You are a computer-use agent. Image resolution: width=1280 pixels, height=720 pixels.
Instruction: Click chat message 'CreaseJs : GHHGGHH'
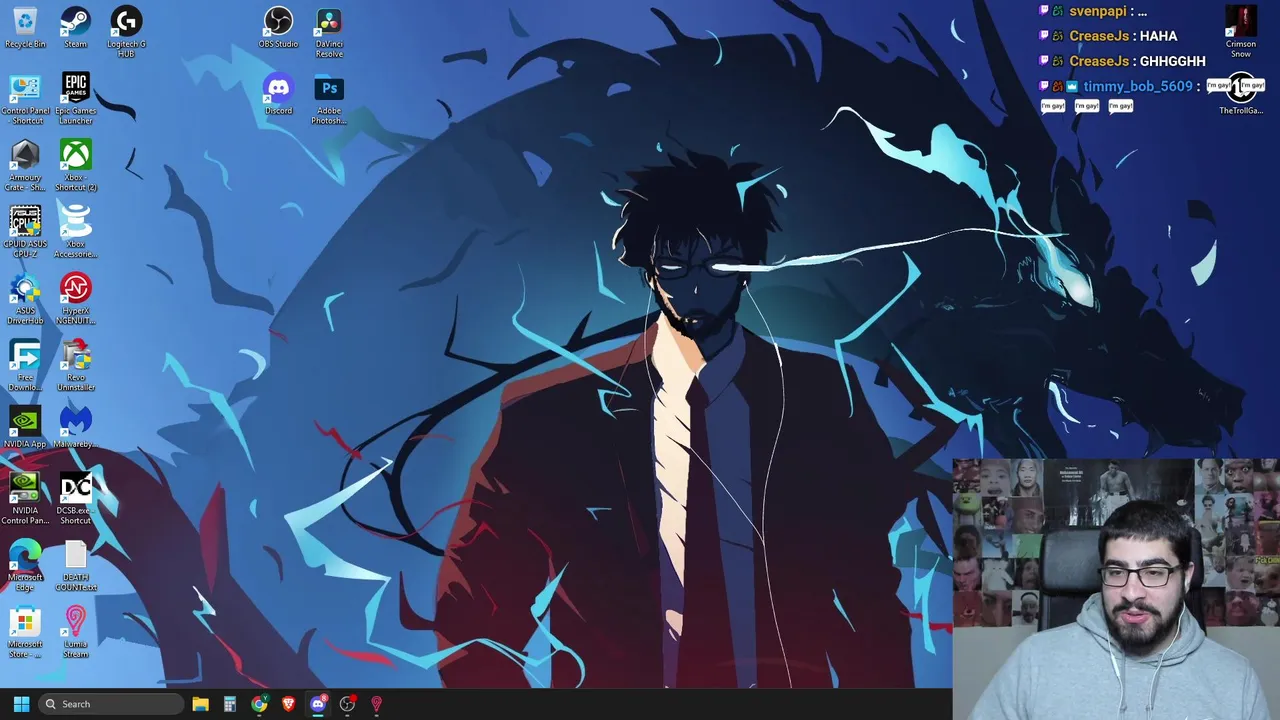point(1137,61)
